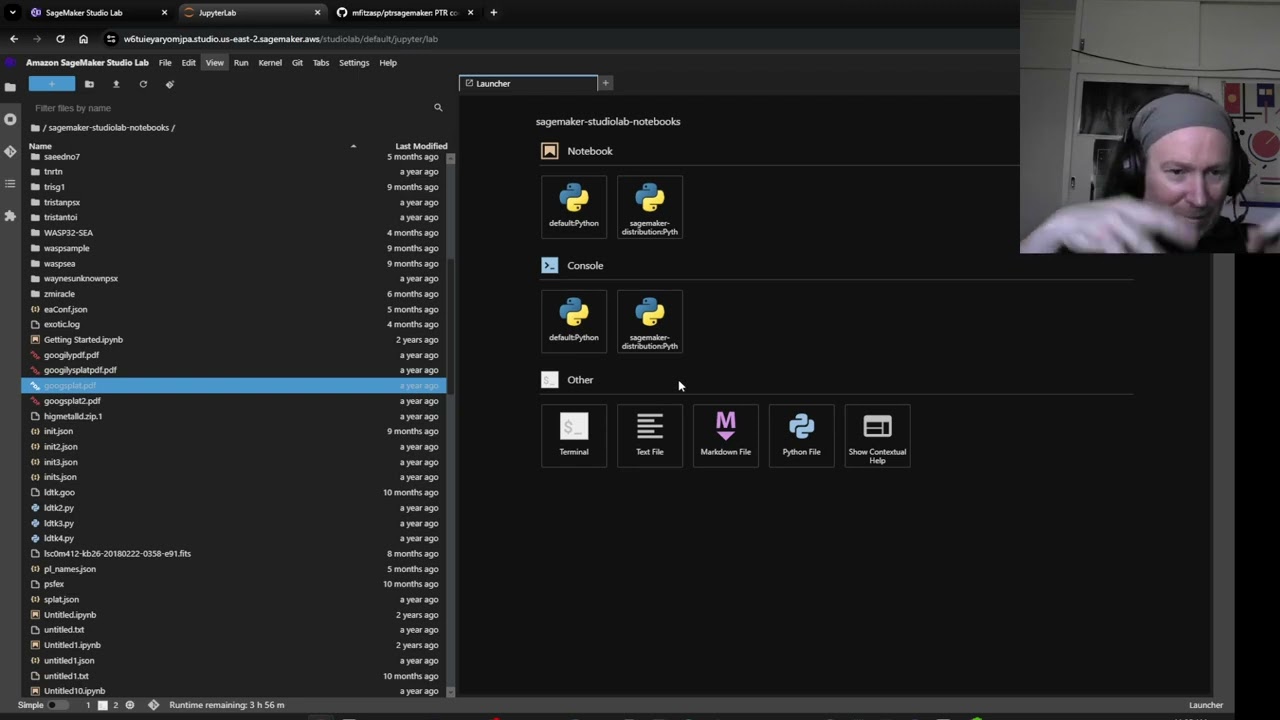Launch sagemaker-distribution Python console

click(x=650, y=321)
